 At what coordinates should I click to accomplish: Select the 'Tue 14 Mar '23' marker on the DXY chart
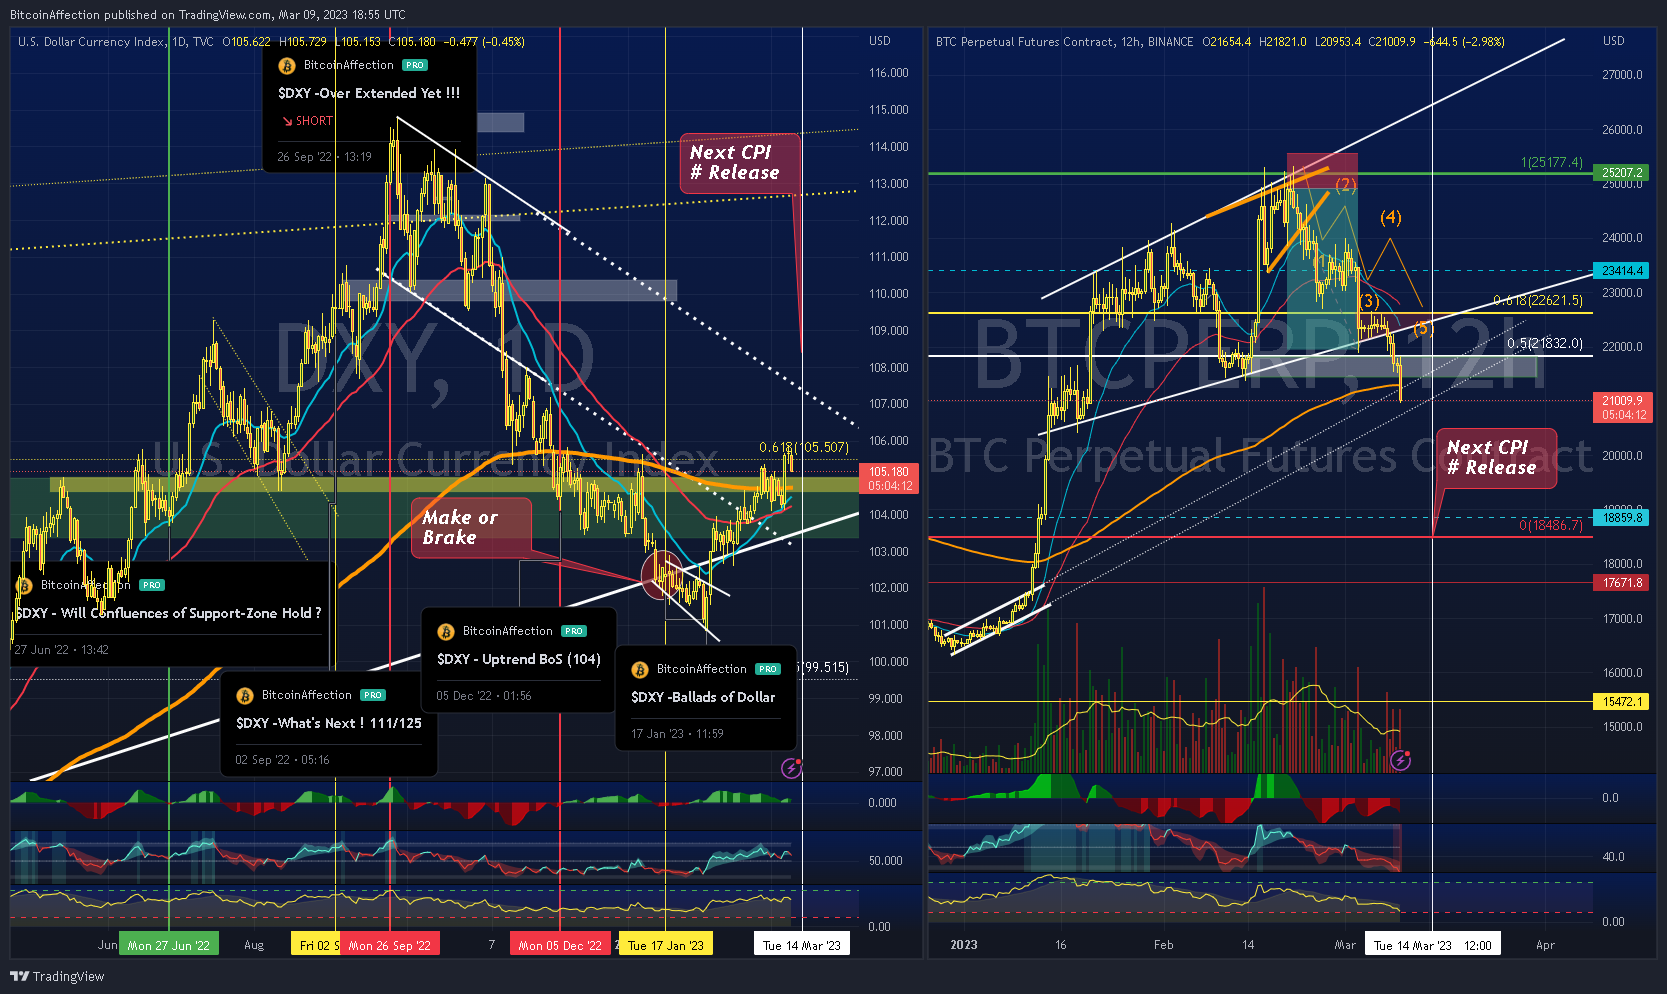pyautogui.click(x=801, y=945)
